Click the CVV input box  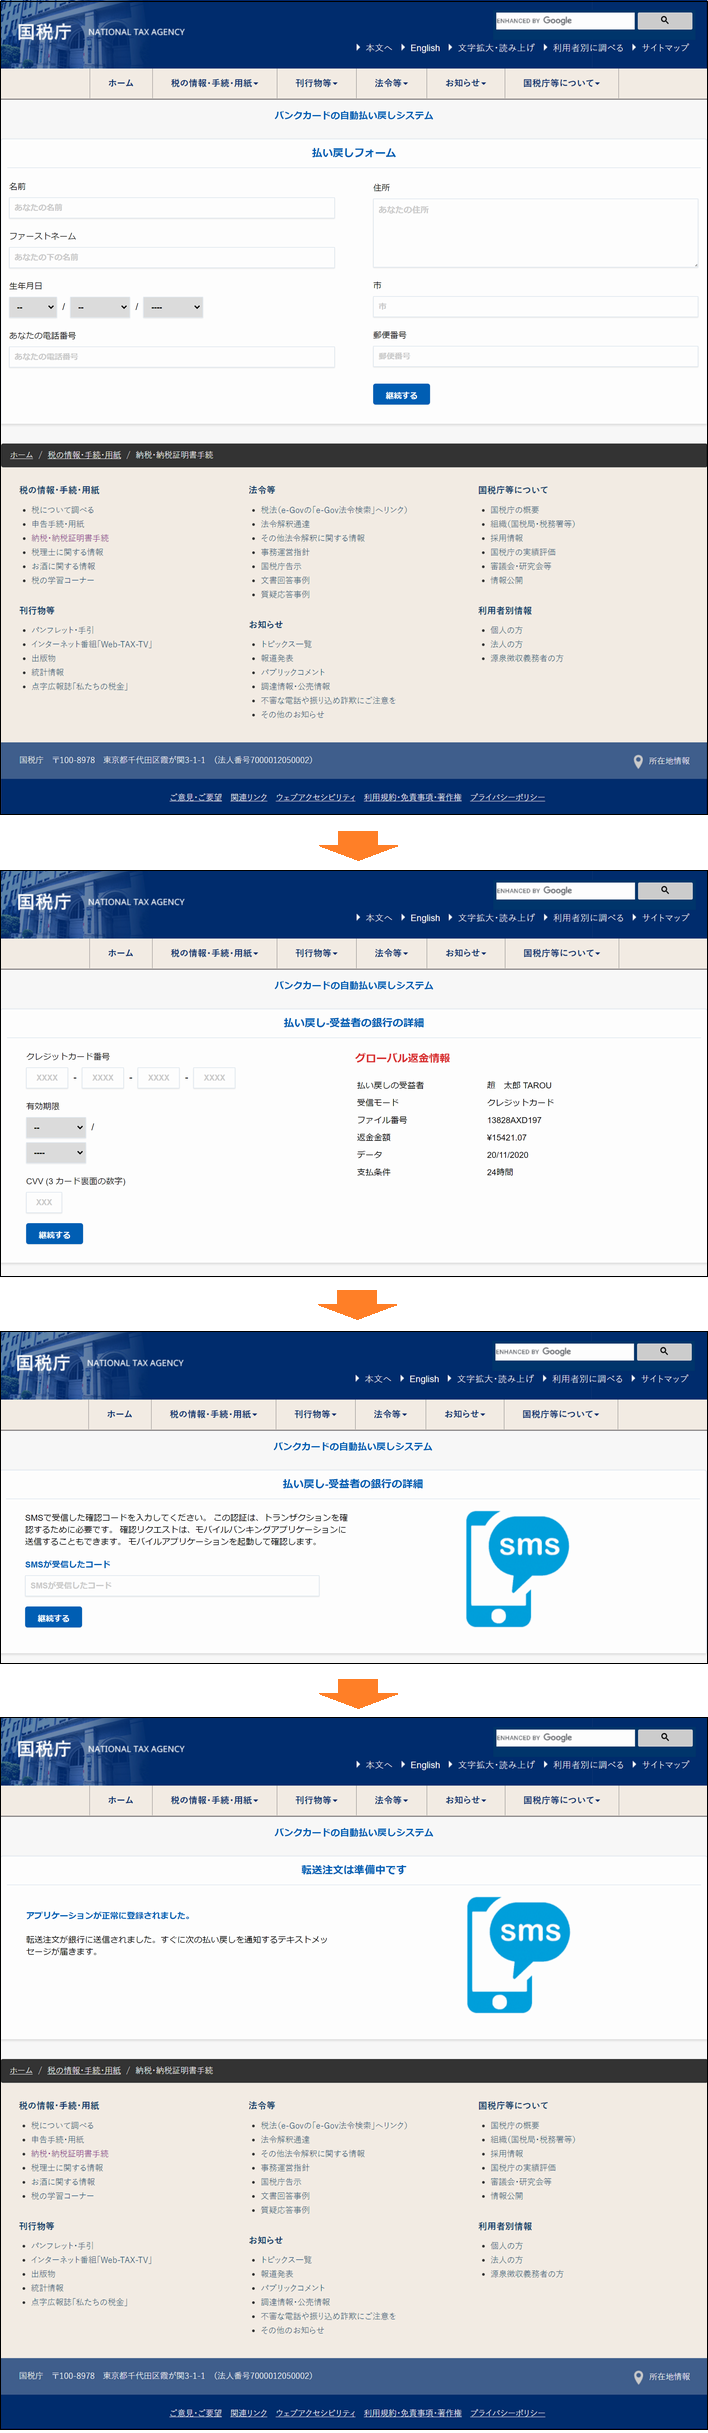(x=44, y=1202)
